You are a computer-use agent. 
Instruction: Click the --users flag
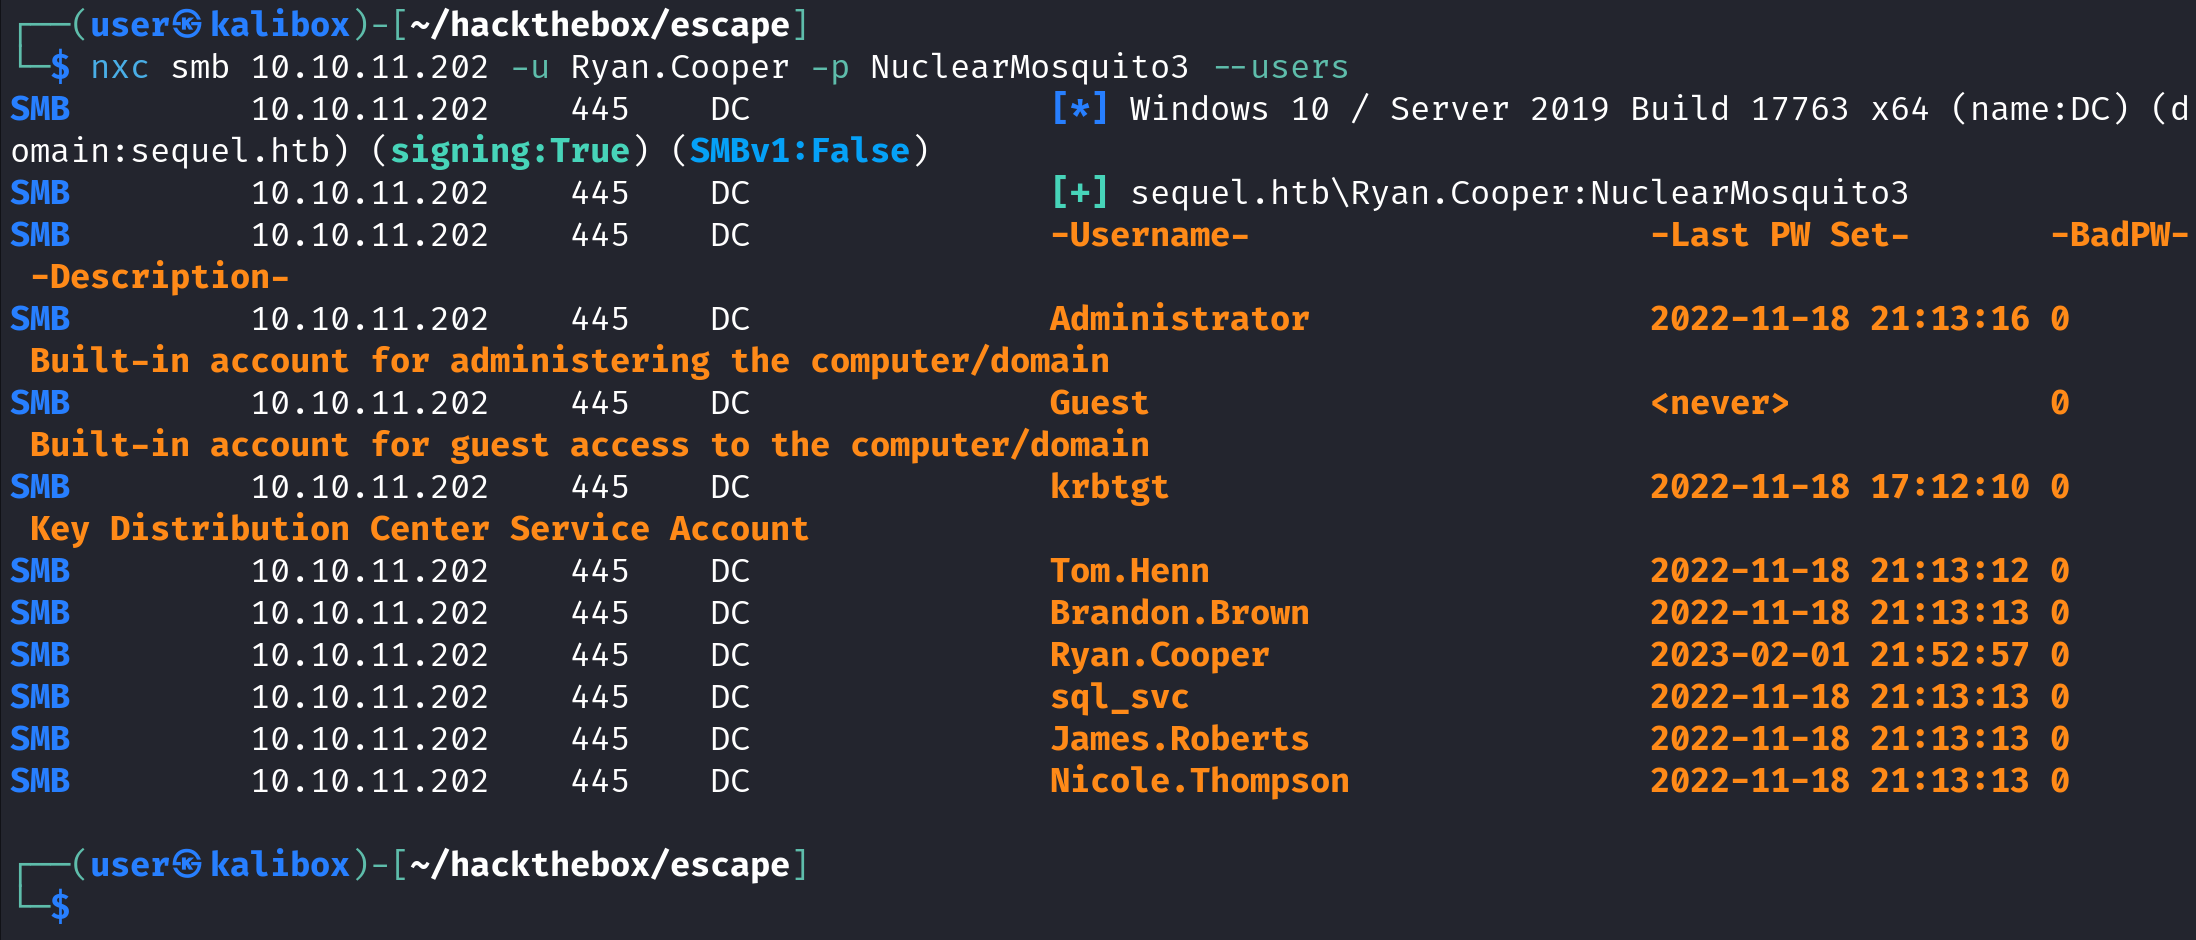1280,67
